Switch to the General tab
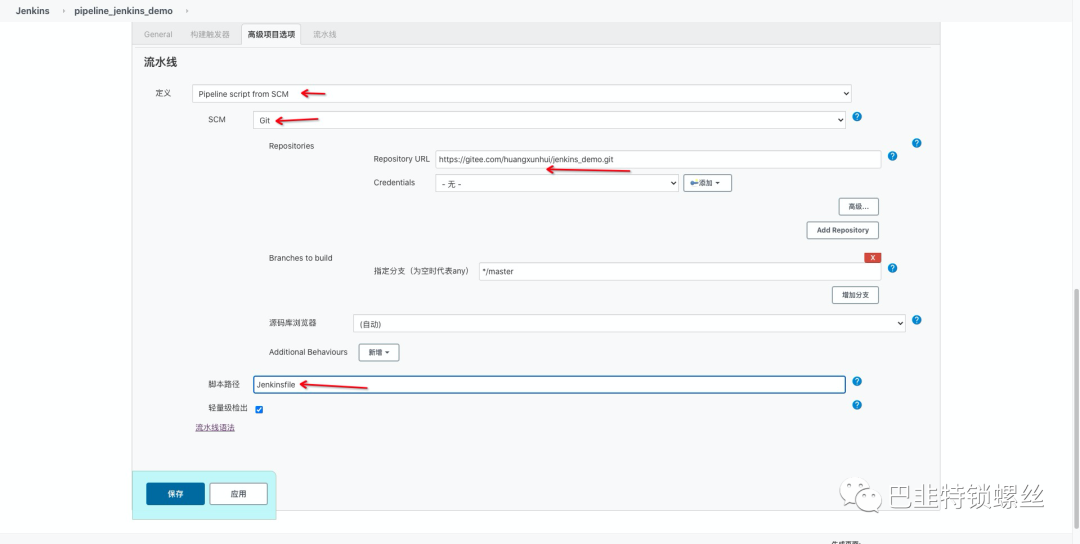The width and height of the screenshot is (1080, 544). point(158,34)
